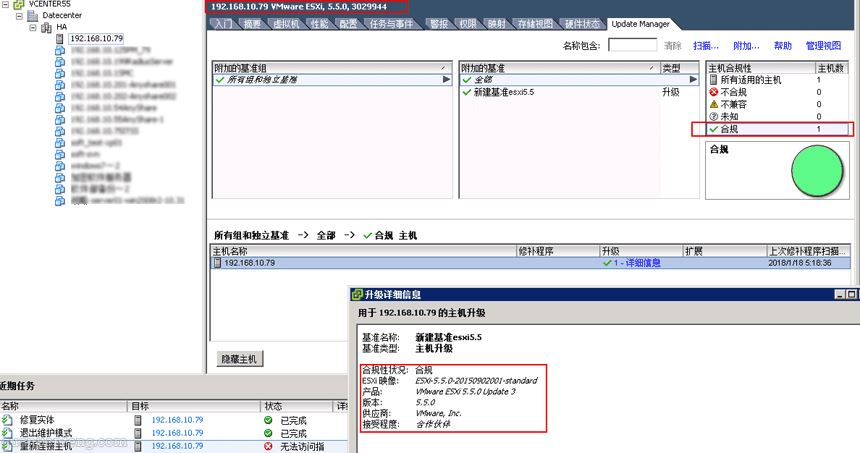Click the red 不合规 non-compliant icon
The width and height of the screenshot is (860, 453).
pos(714,92)
